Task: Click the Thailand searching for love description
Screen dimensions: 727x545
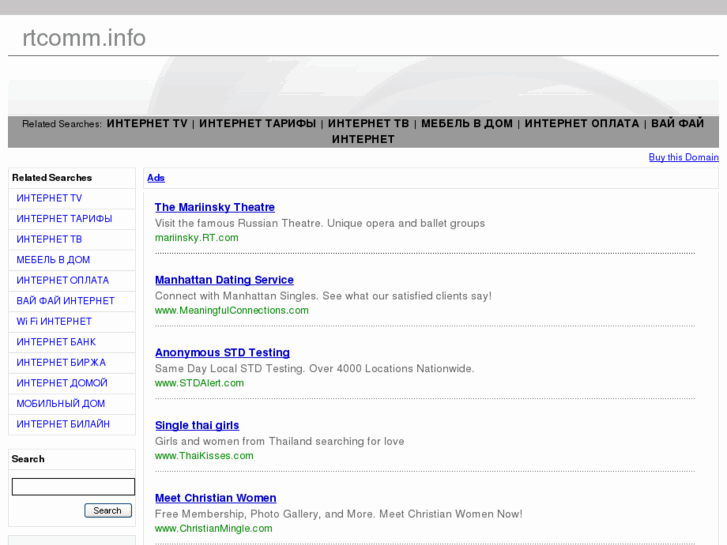Action: click(x=280, y=441)
